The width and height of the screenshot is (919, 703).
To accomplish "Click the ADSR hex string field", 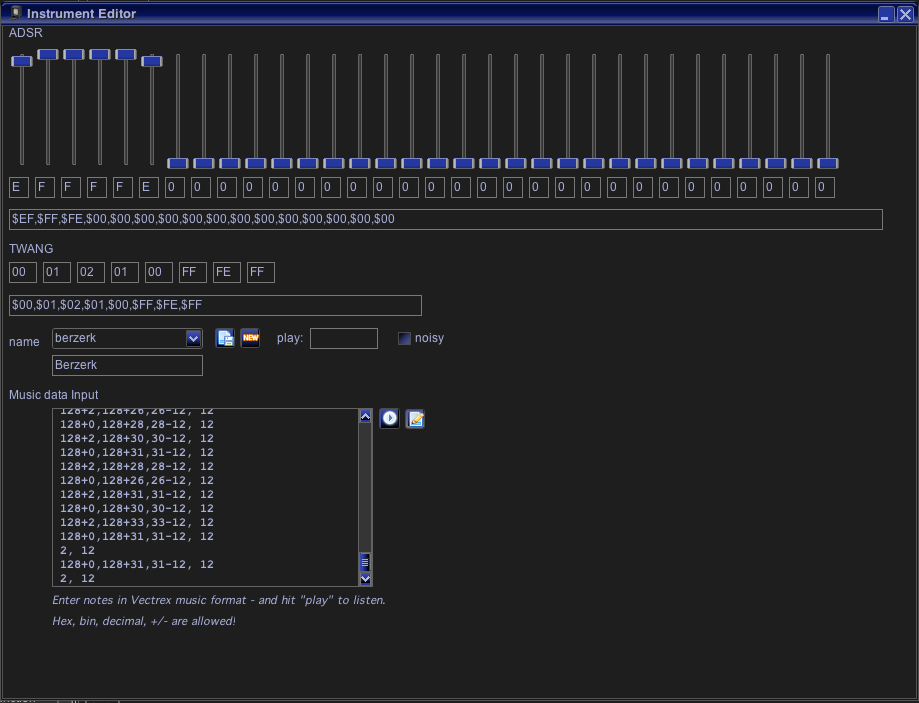I will click(x=445, y=219).
